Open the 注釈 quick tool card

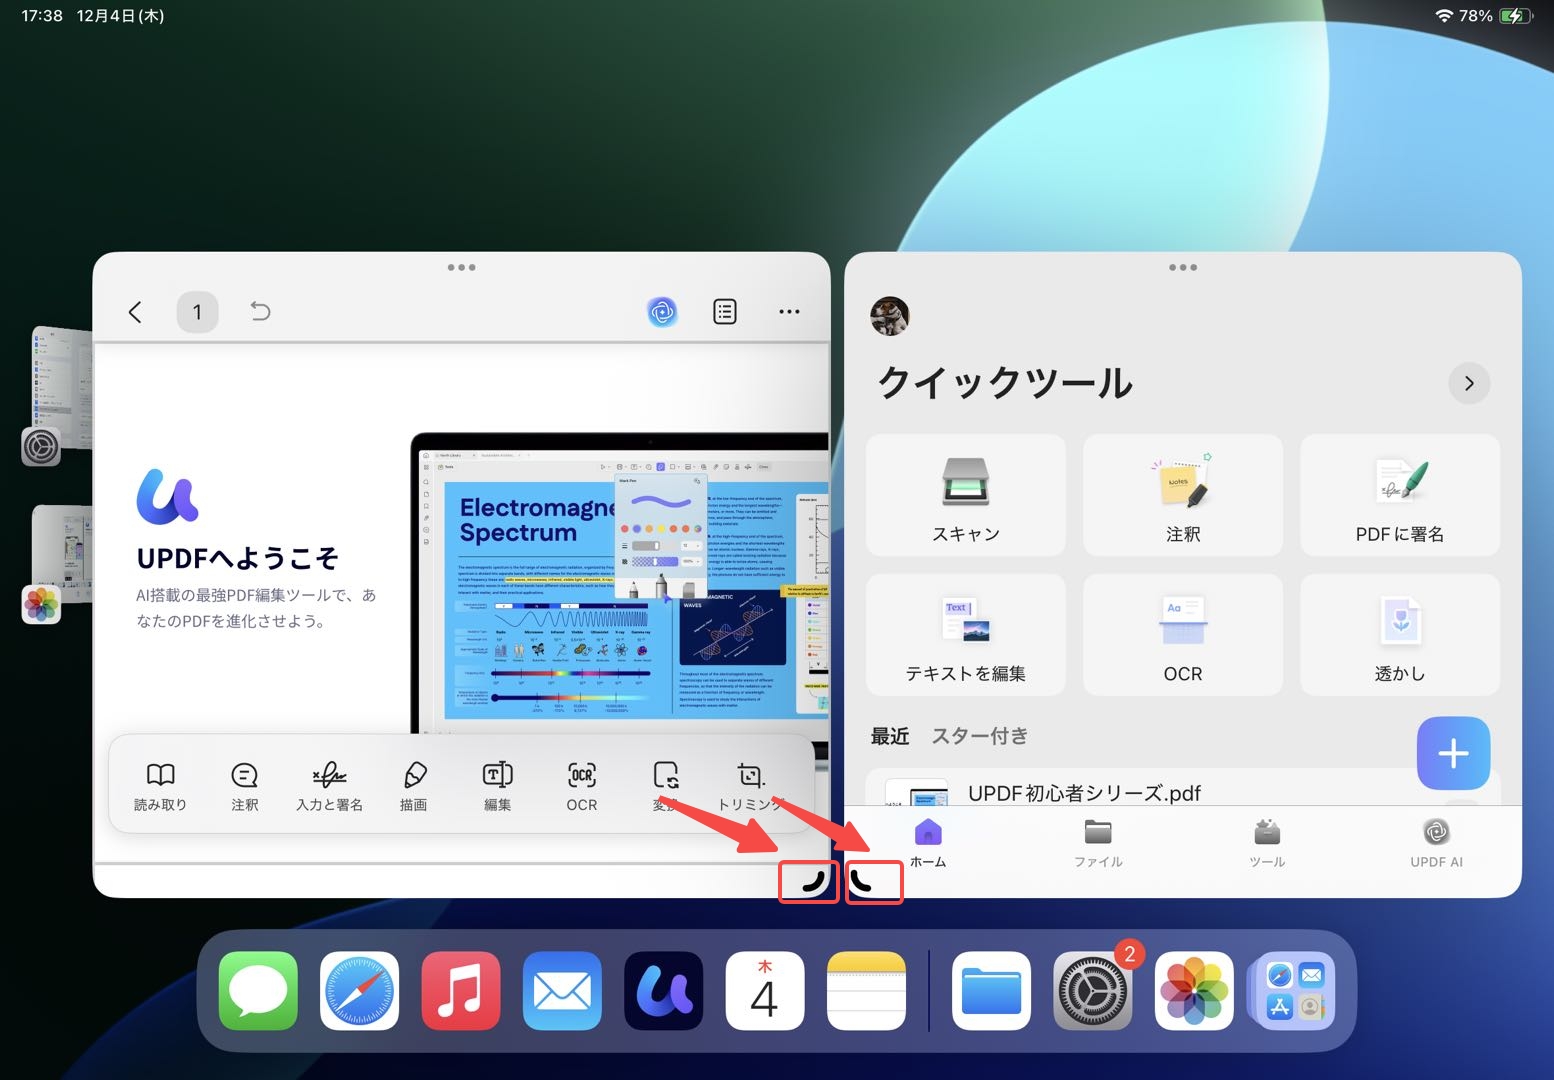[1183, 495]
